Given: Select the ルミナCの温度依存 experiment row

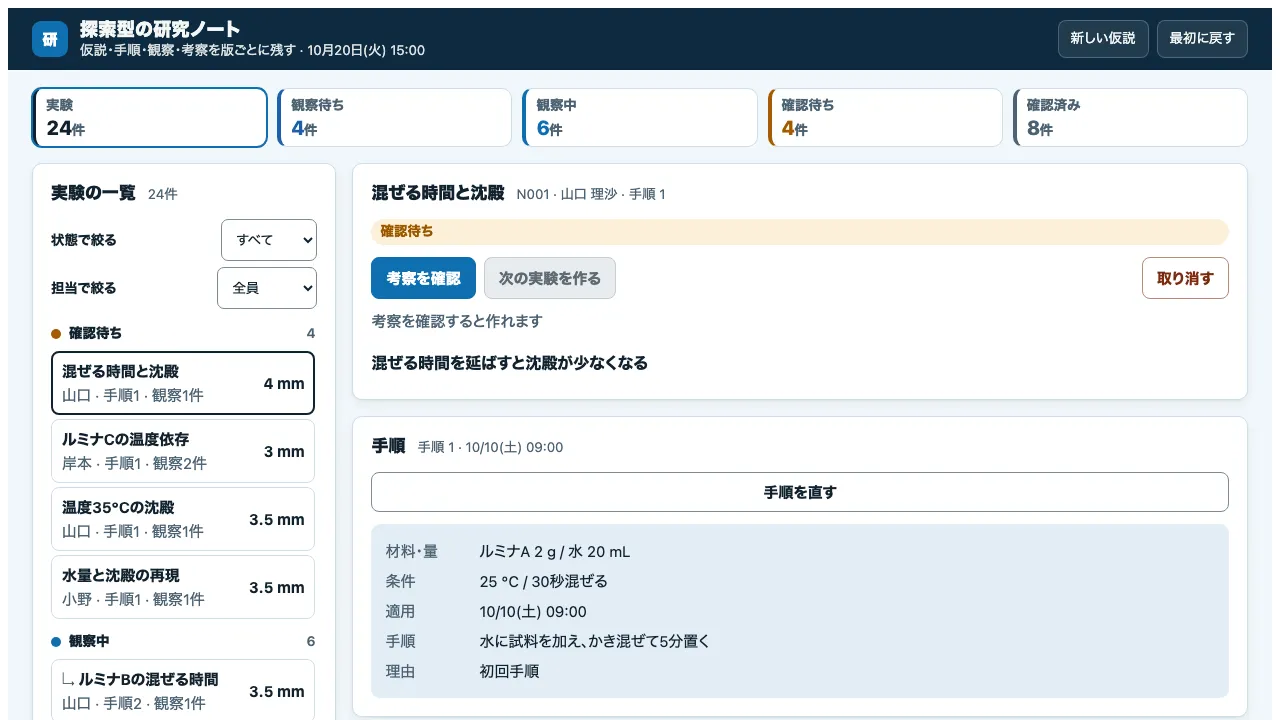Looking at the screenshot, I should (x=183, y=451).
